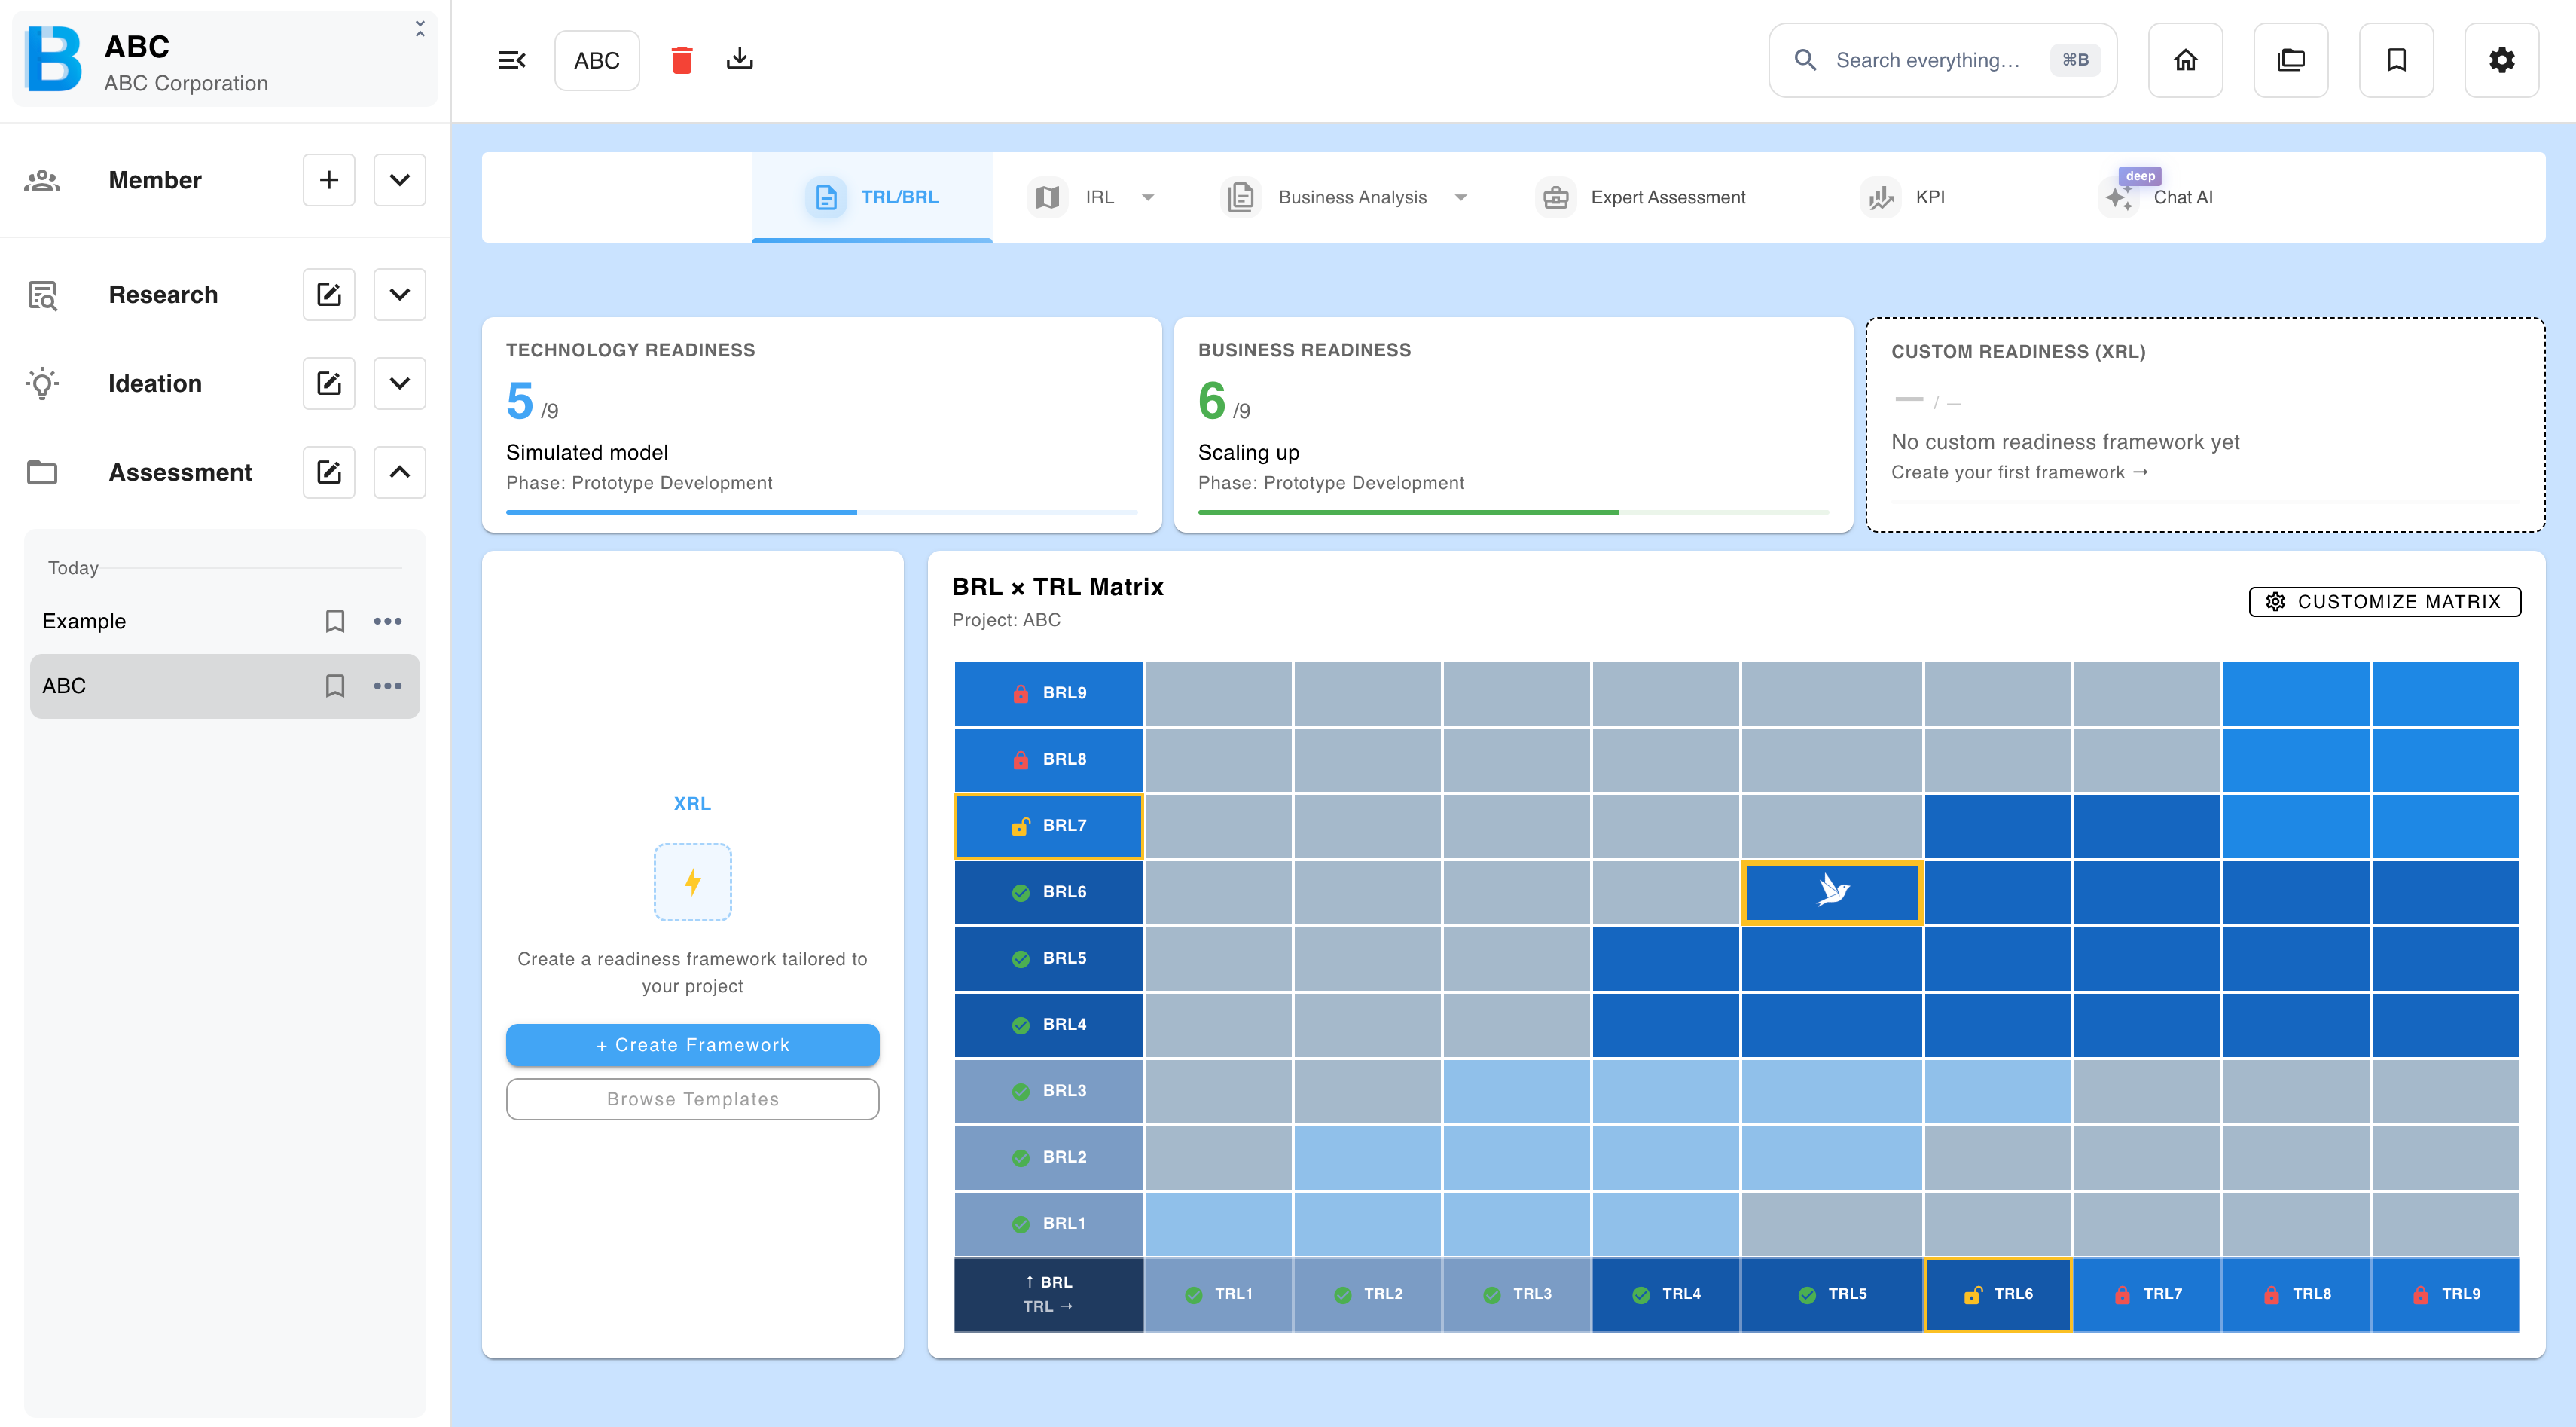Click Technology Readiness progress bar
Screen dimensions: 2576x1427
click(822, 512)
